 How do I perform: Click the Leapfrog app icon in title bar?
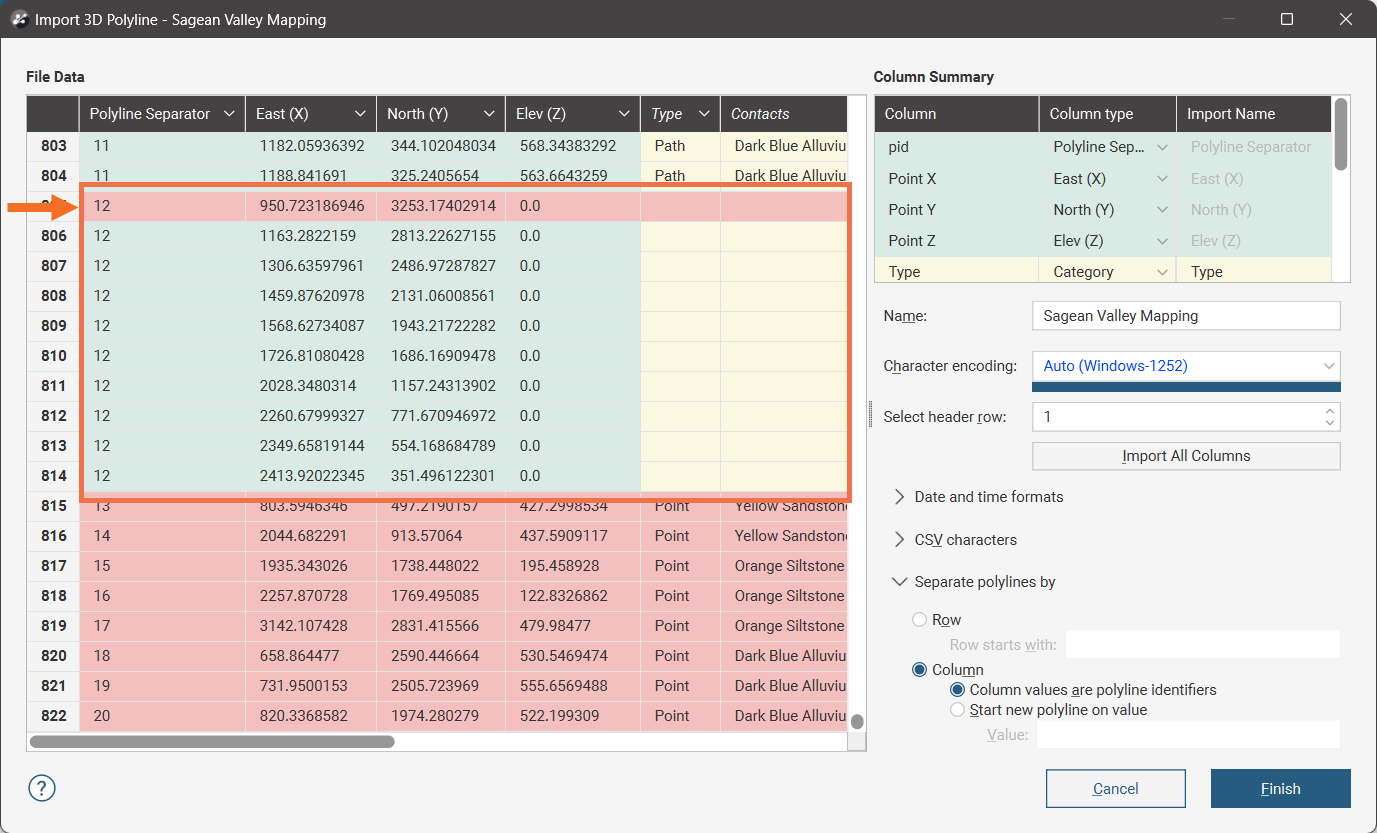(x=18, y=19)
